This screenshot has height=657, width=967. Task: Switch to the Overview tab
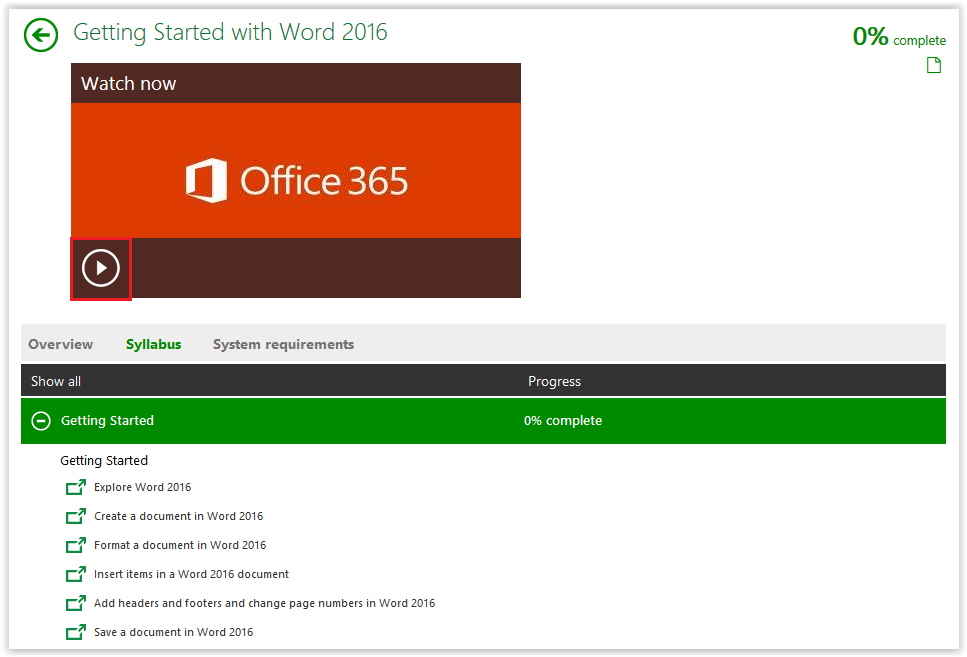[60, 344]
